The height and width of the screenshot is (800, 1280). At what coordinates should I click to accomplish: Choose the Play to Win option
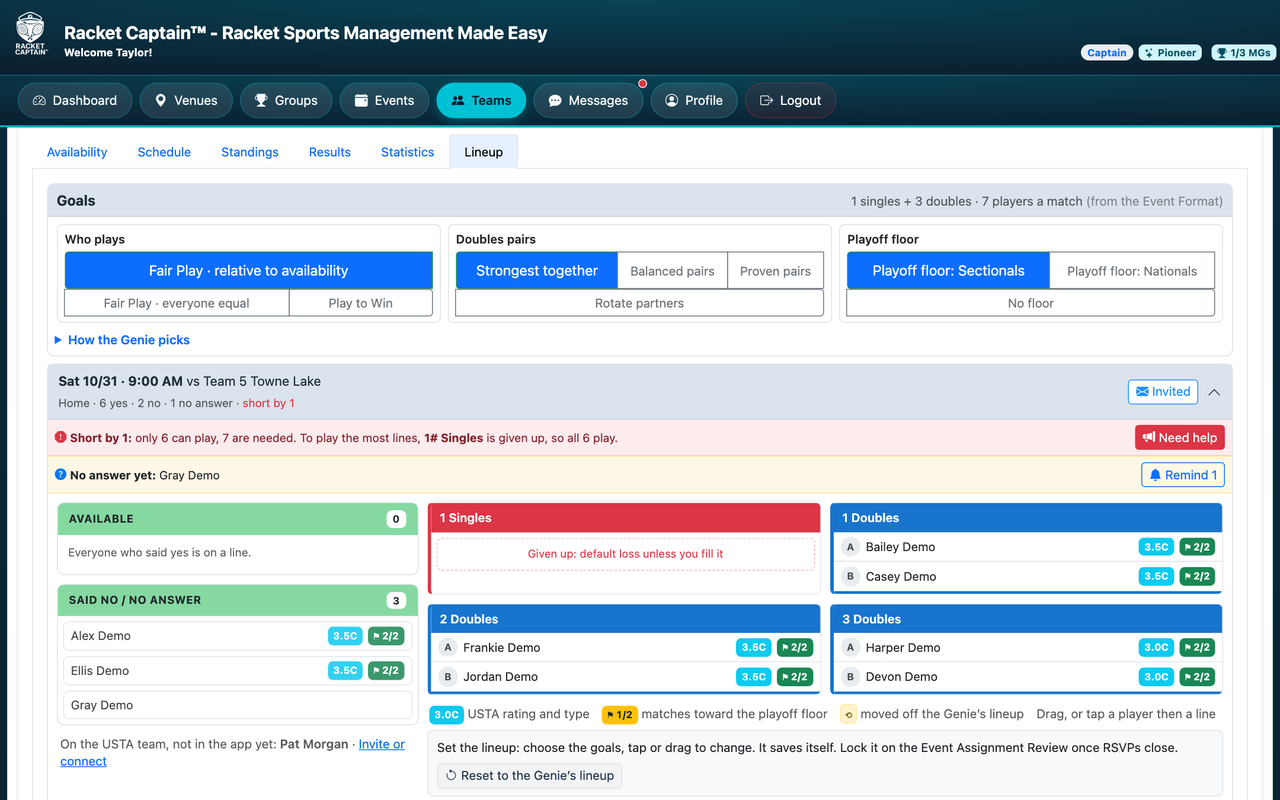(x=361, y=303)
